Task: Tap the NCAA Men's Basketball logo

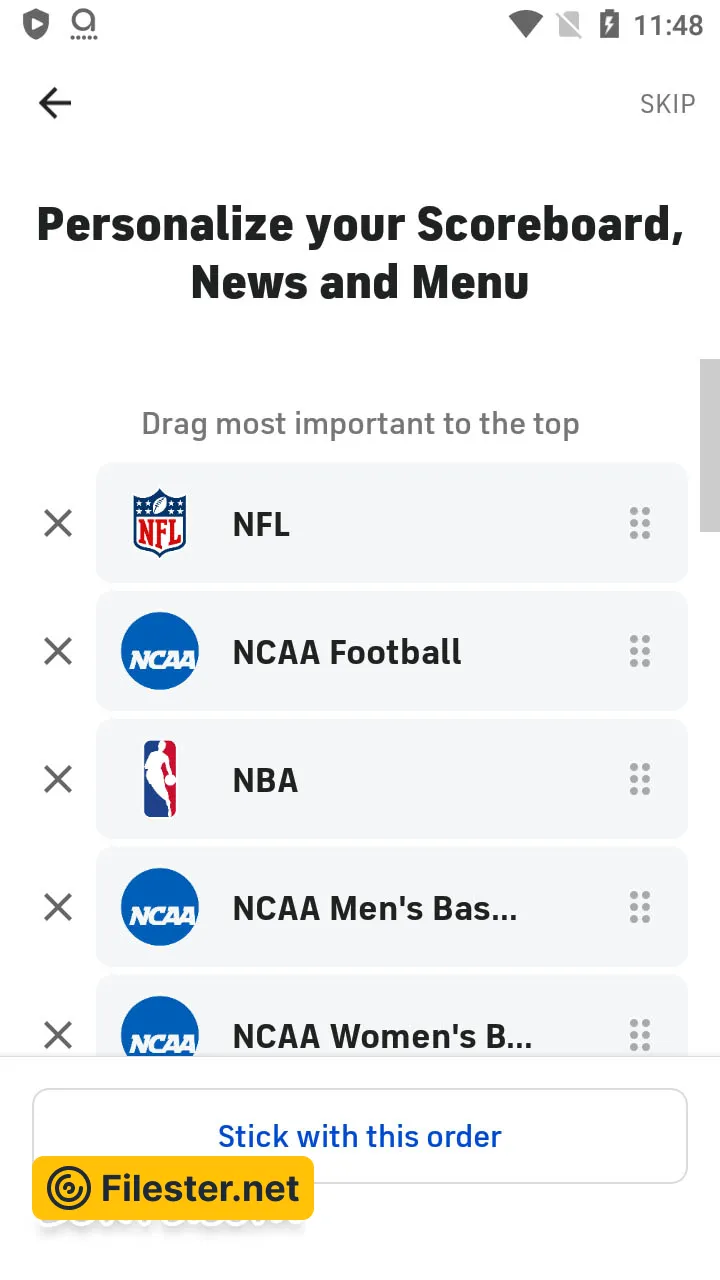Action: [160, 907]
